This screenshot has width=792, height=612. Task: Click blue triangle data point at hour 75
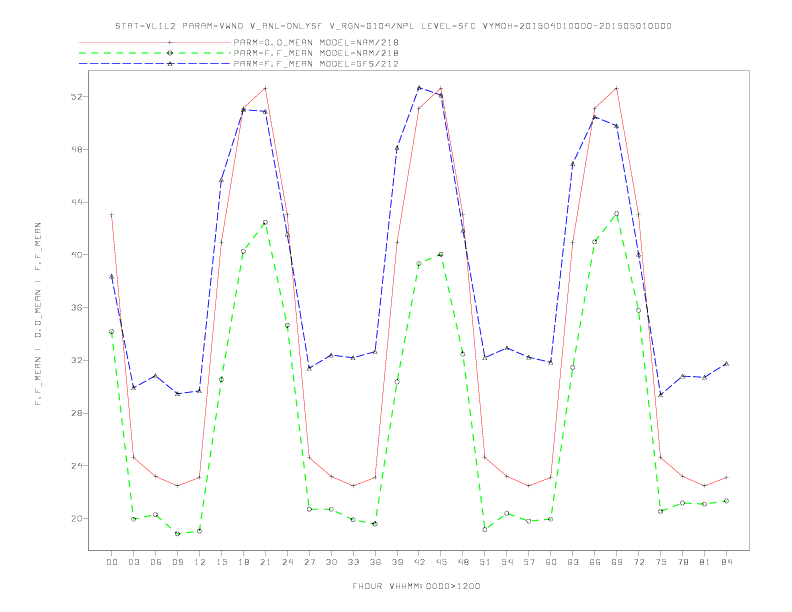(x=661, y=394)
